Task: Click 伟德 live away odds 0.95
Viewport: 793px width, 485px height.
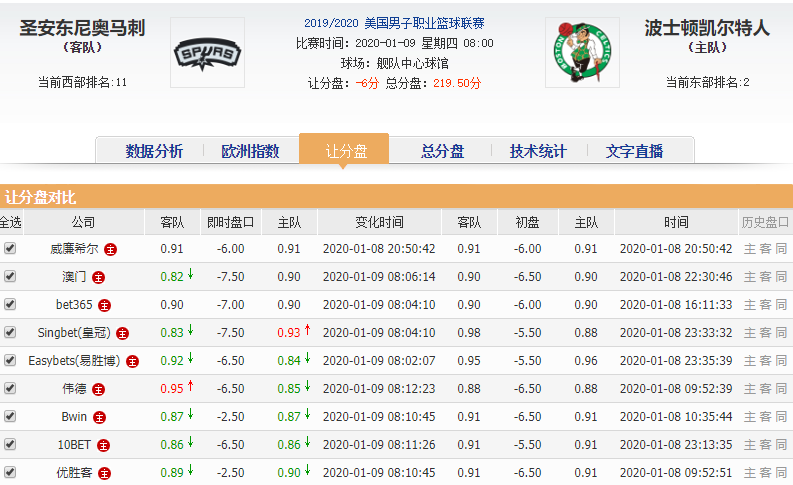Action: click(x=172, y=389)
